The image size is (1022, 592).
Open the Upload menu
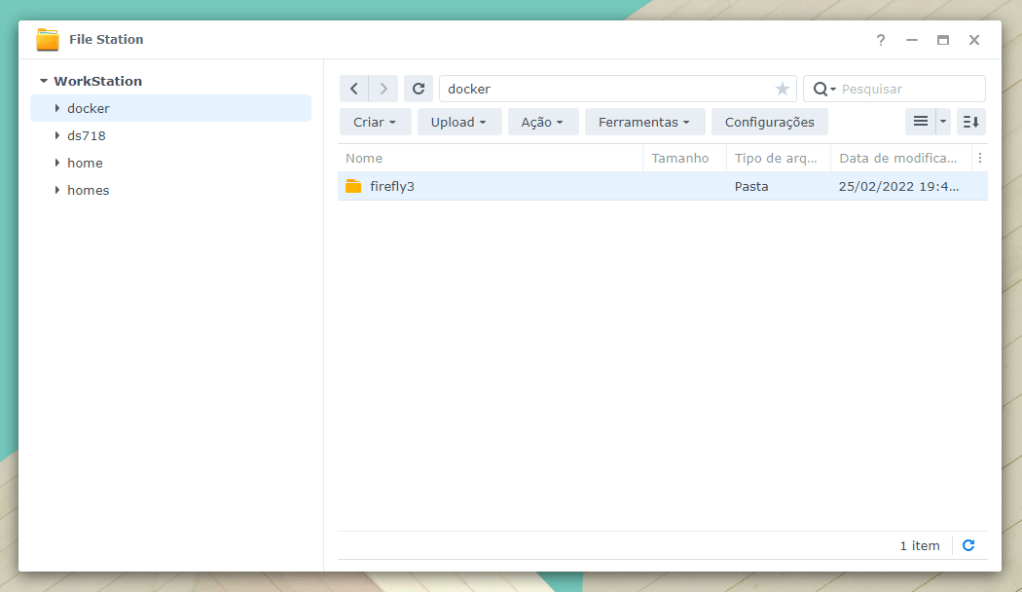point(459,122)
